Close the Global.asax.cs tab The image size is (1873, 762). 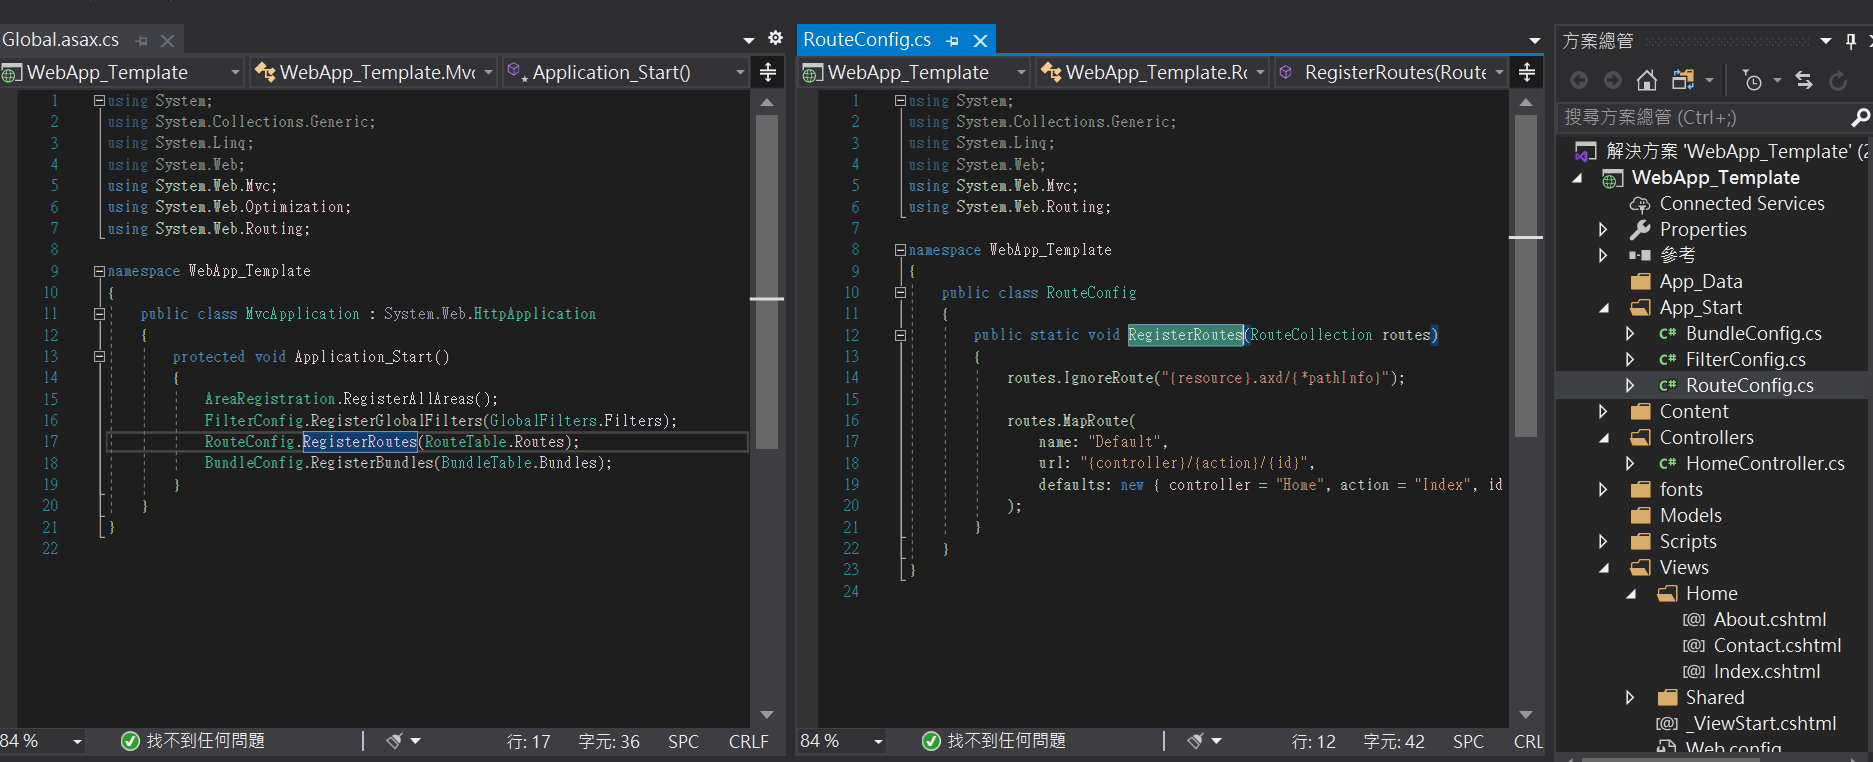pos(167,41)
